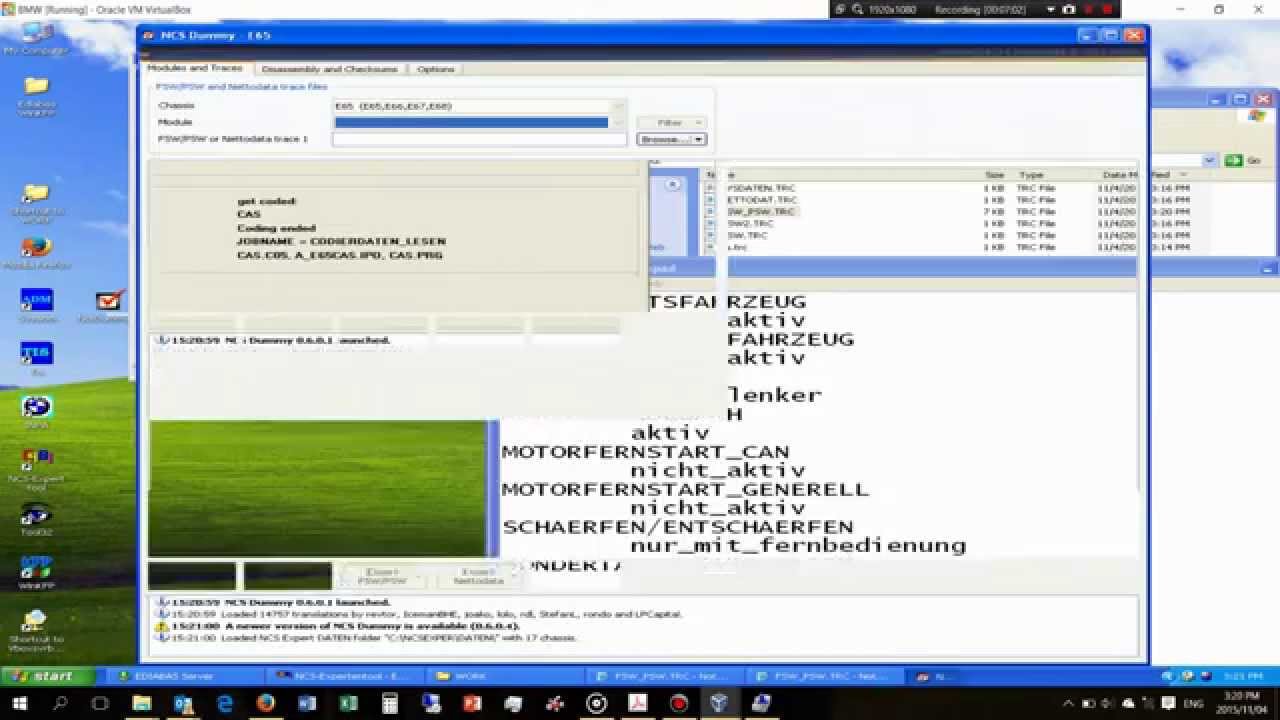Open Outlook on host taskbar

point(183,704)
